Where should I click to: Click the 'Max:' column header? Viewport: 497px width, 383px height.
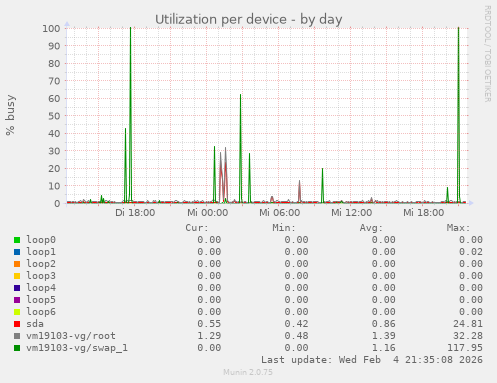[458, 228]
